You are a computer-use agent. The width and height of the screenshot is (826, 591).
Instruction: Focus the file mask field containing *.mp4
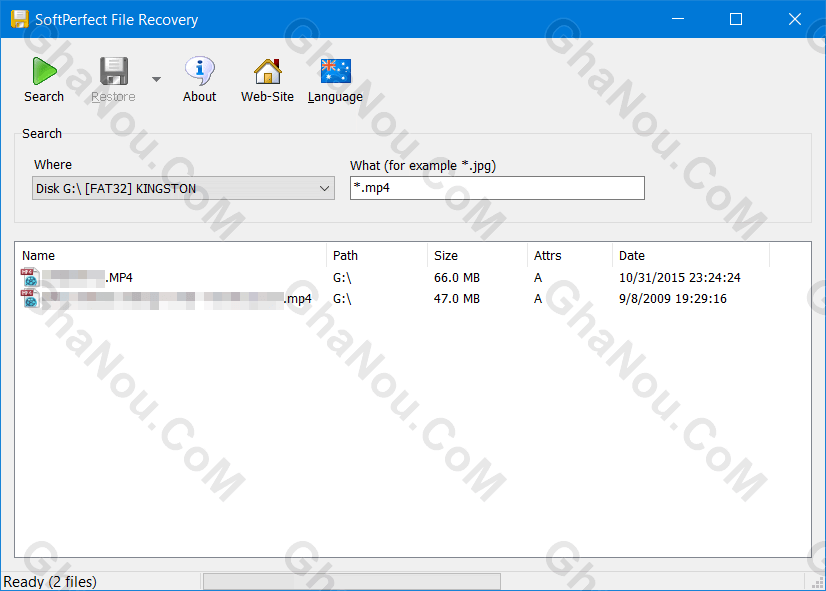497,188
